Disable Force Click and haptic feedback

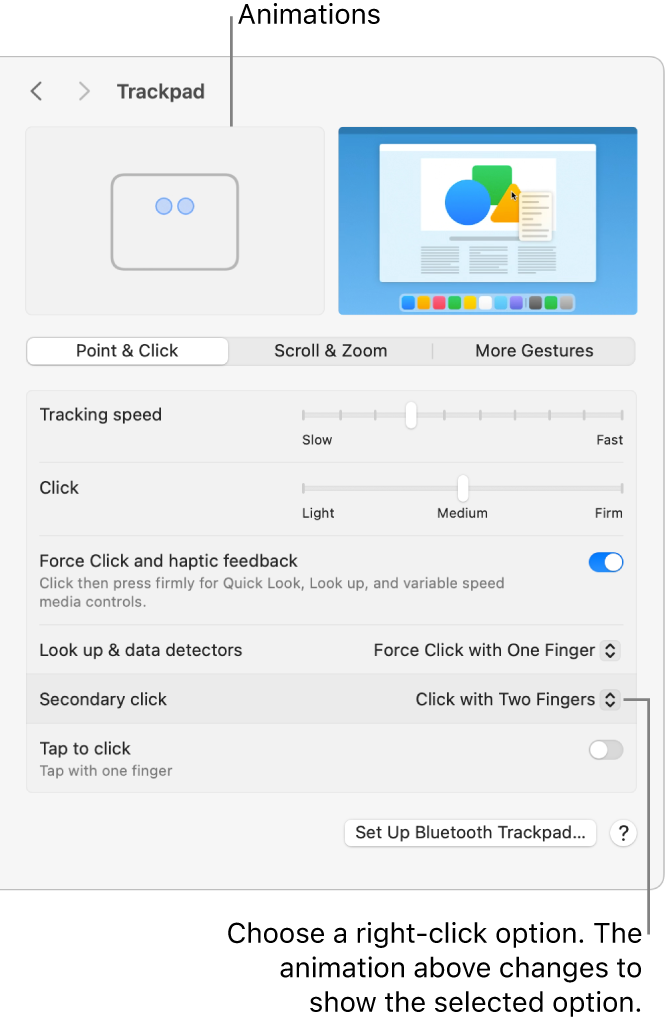pos(606,562)
